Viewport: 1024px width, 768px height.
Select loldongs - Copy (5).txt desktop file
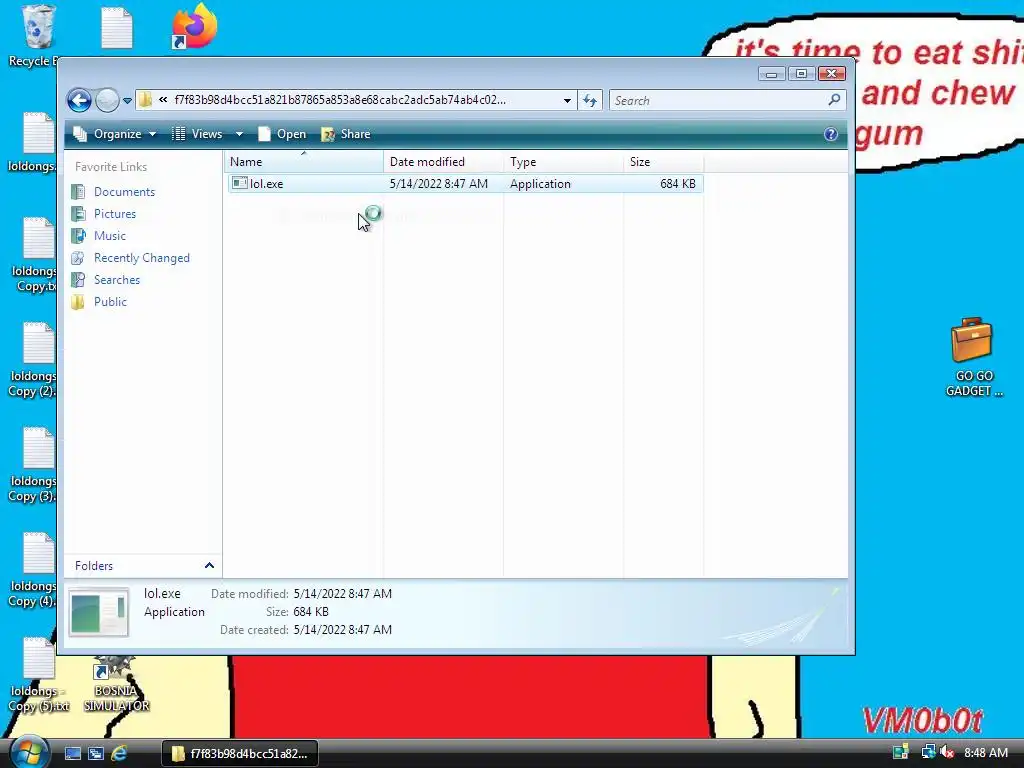[39, 675]
